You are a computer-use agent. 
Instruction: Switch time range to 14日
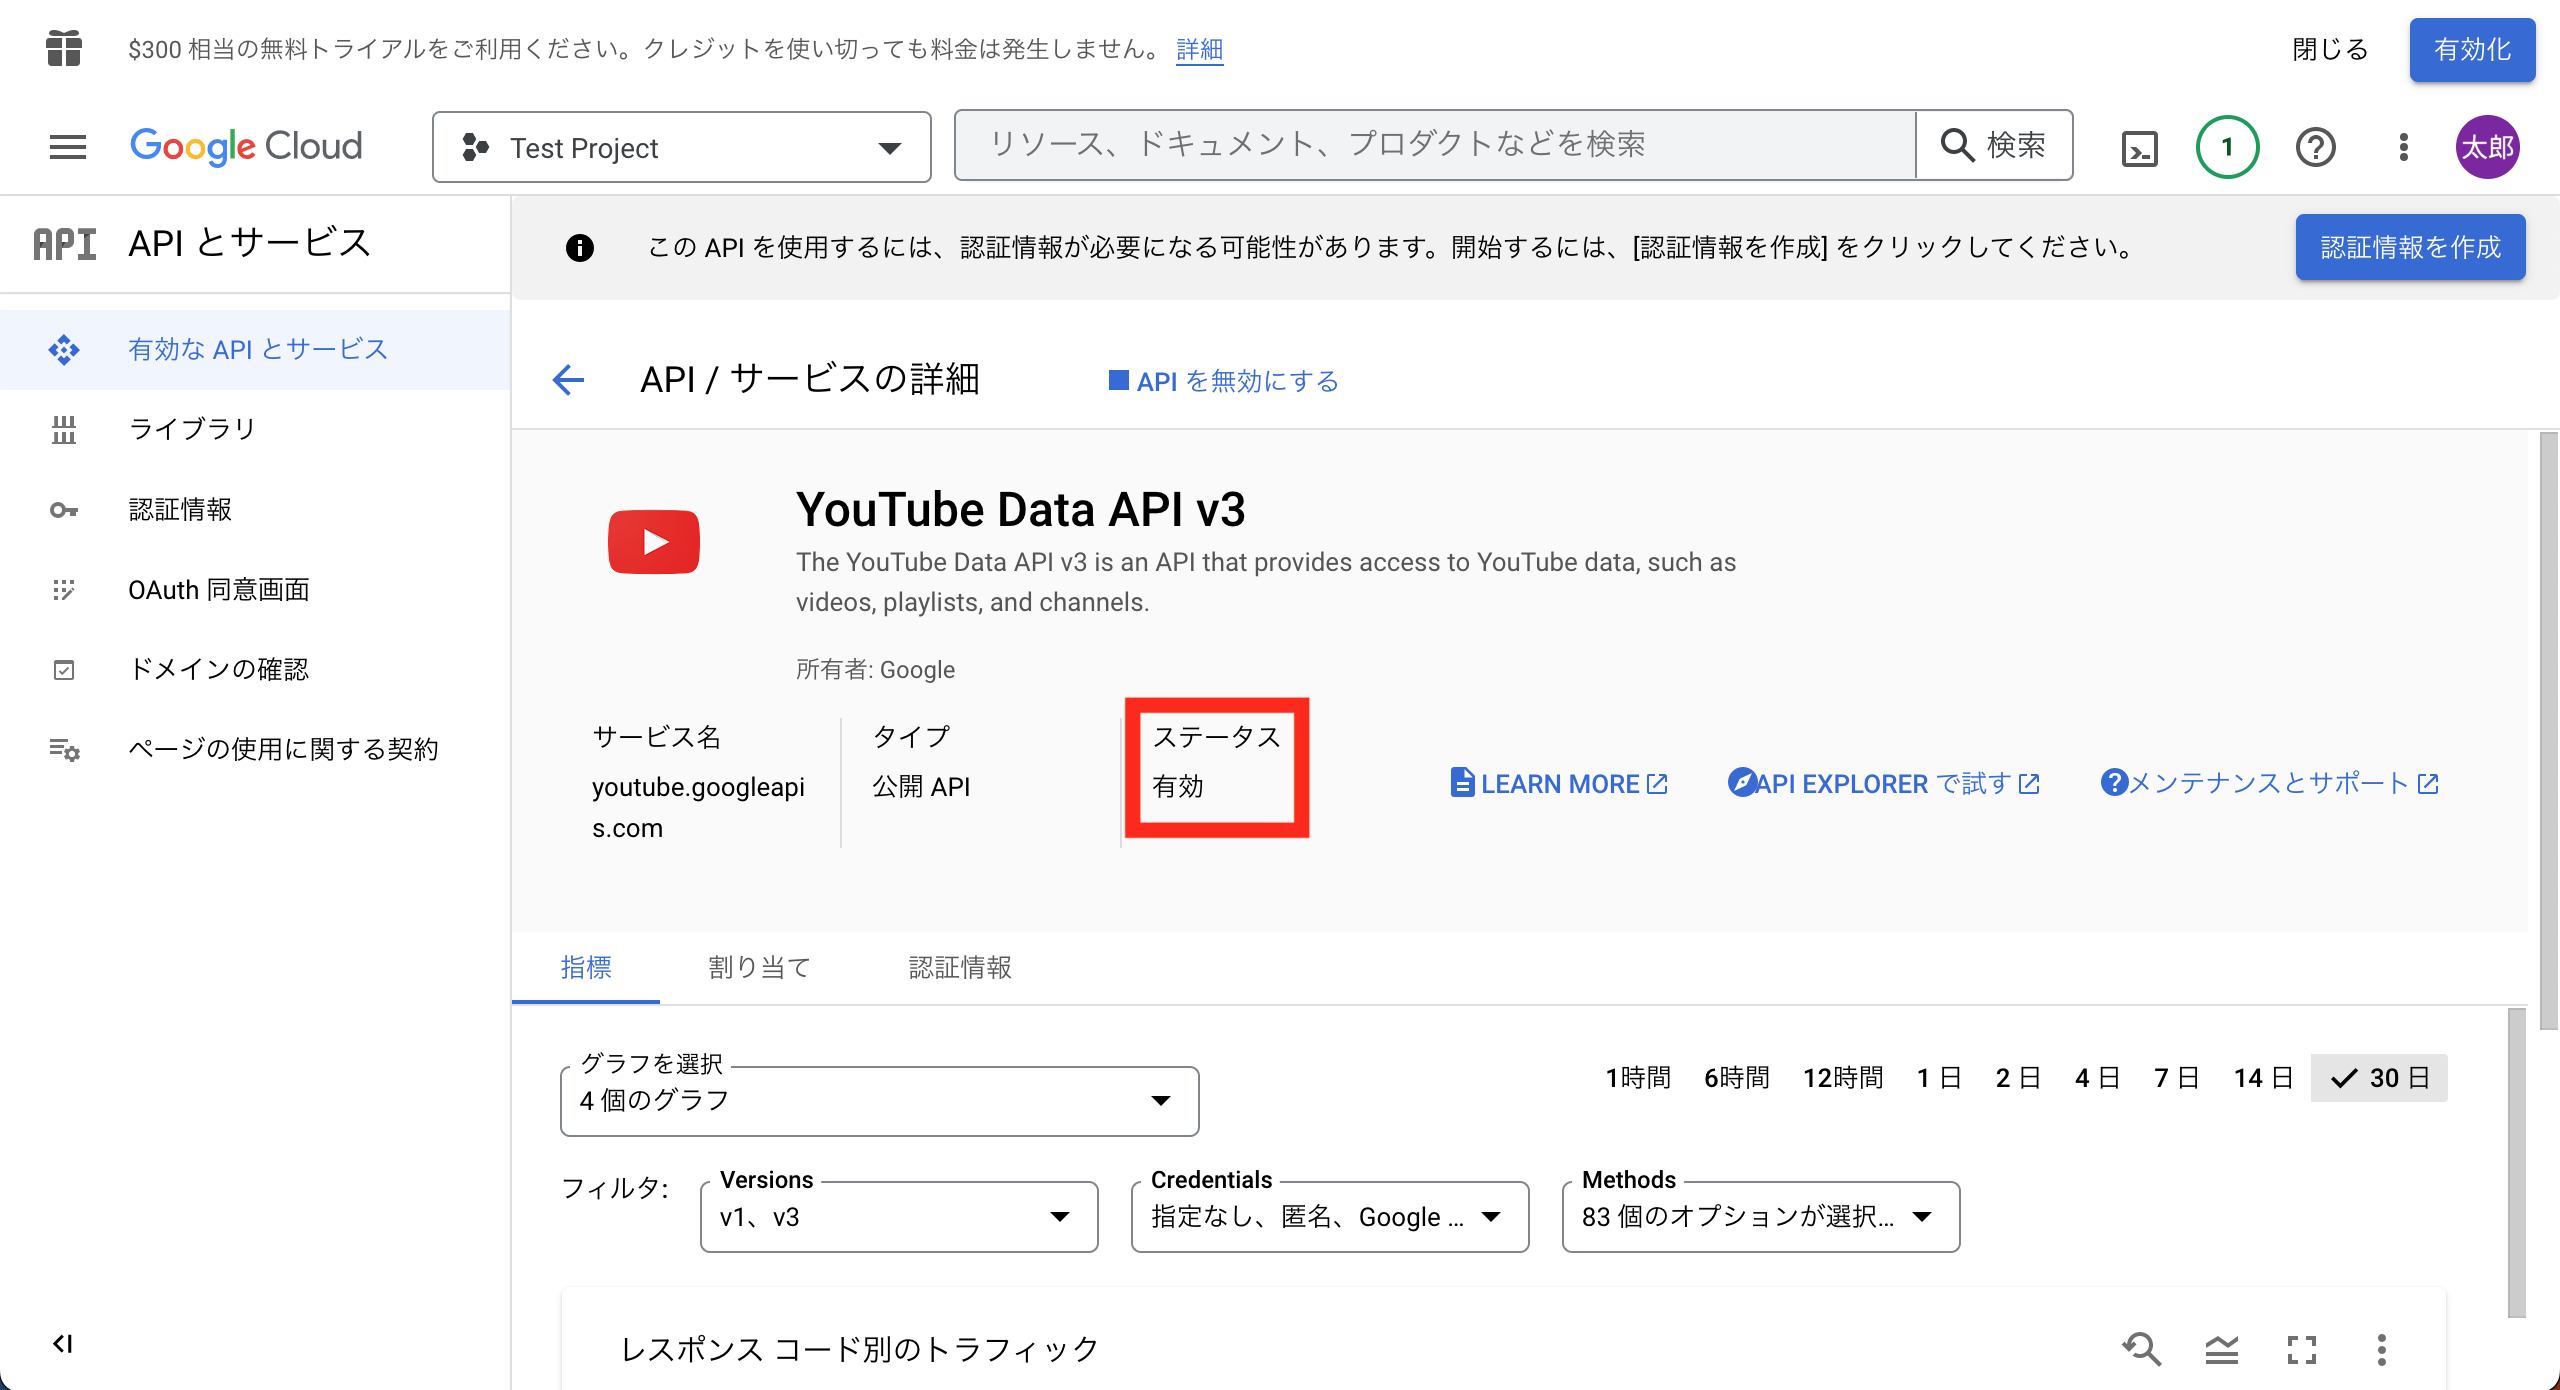(x=2262, y=1077)
